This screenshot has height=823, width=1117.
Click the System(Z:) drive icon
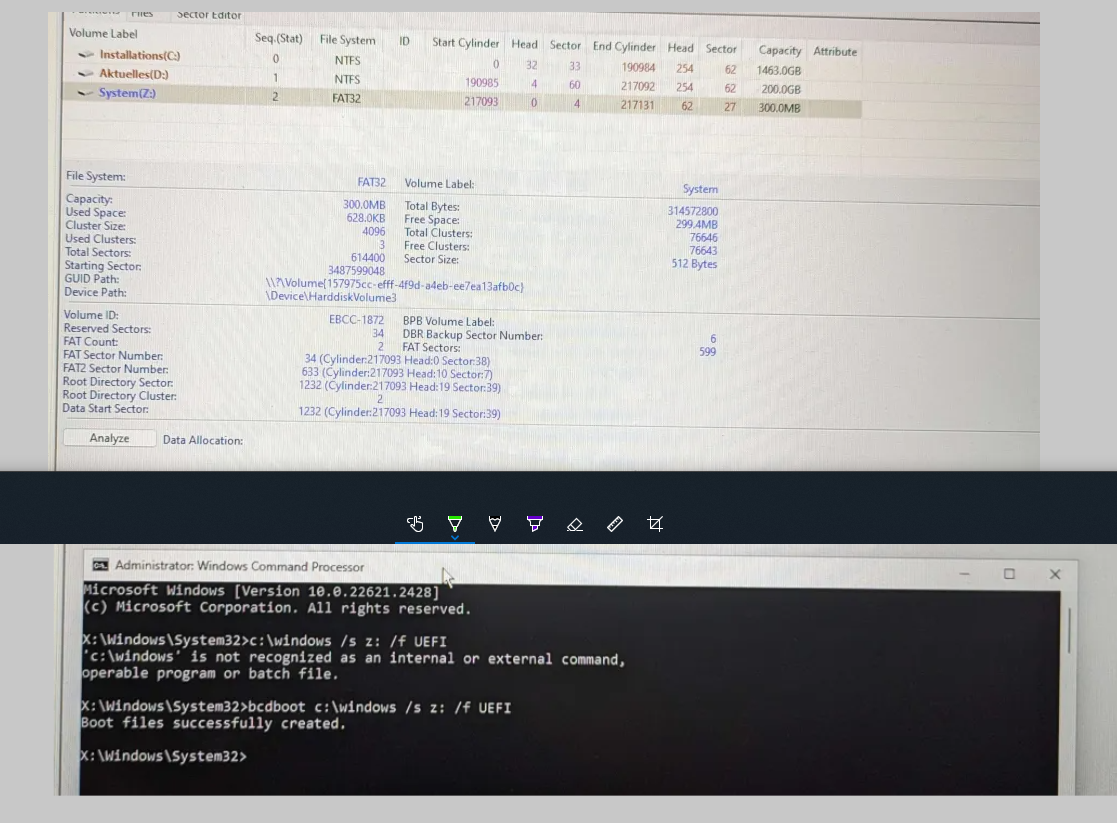(x=85, y=93)
